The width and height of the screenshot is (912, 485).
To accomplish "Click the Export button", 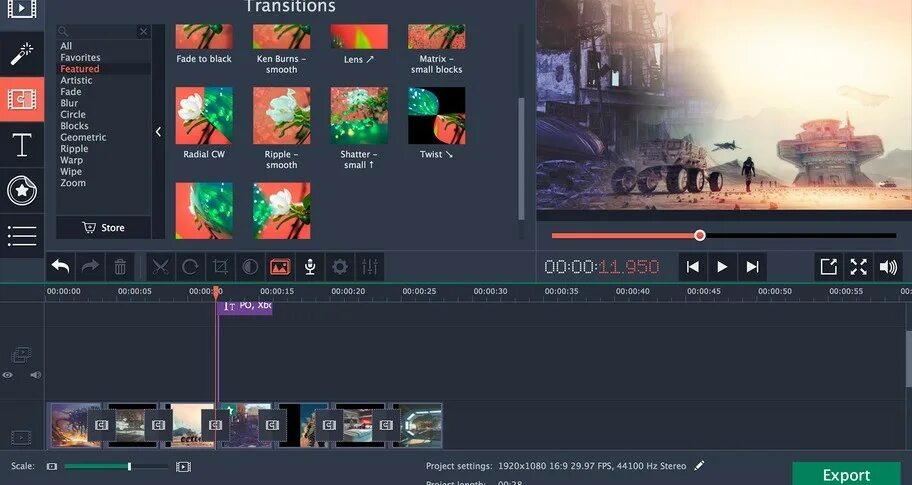I will pyautogui.click(x=846, y=474).
